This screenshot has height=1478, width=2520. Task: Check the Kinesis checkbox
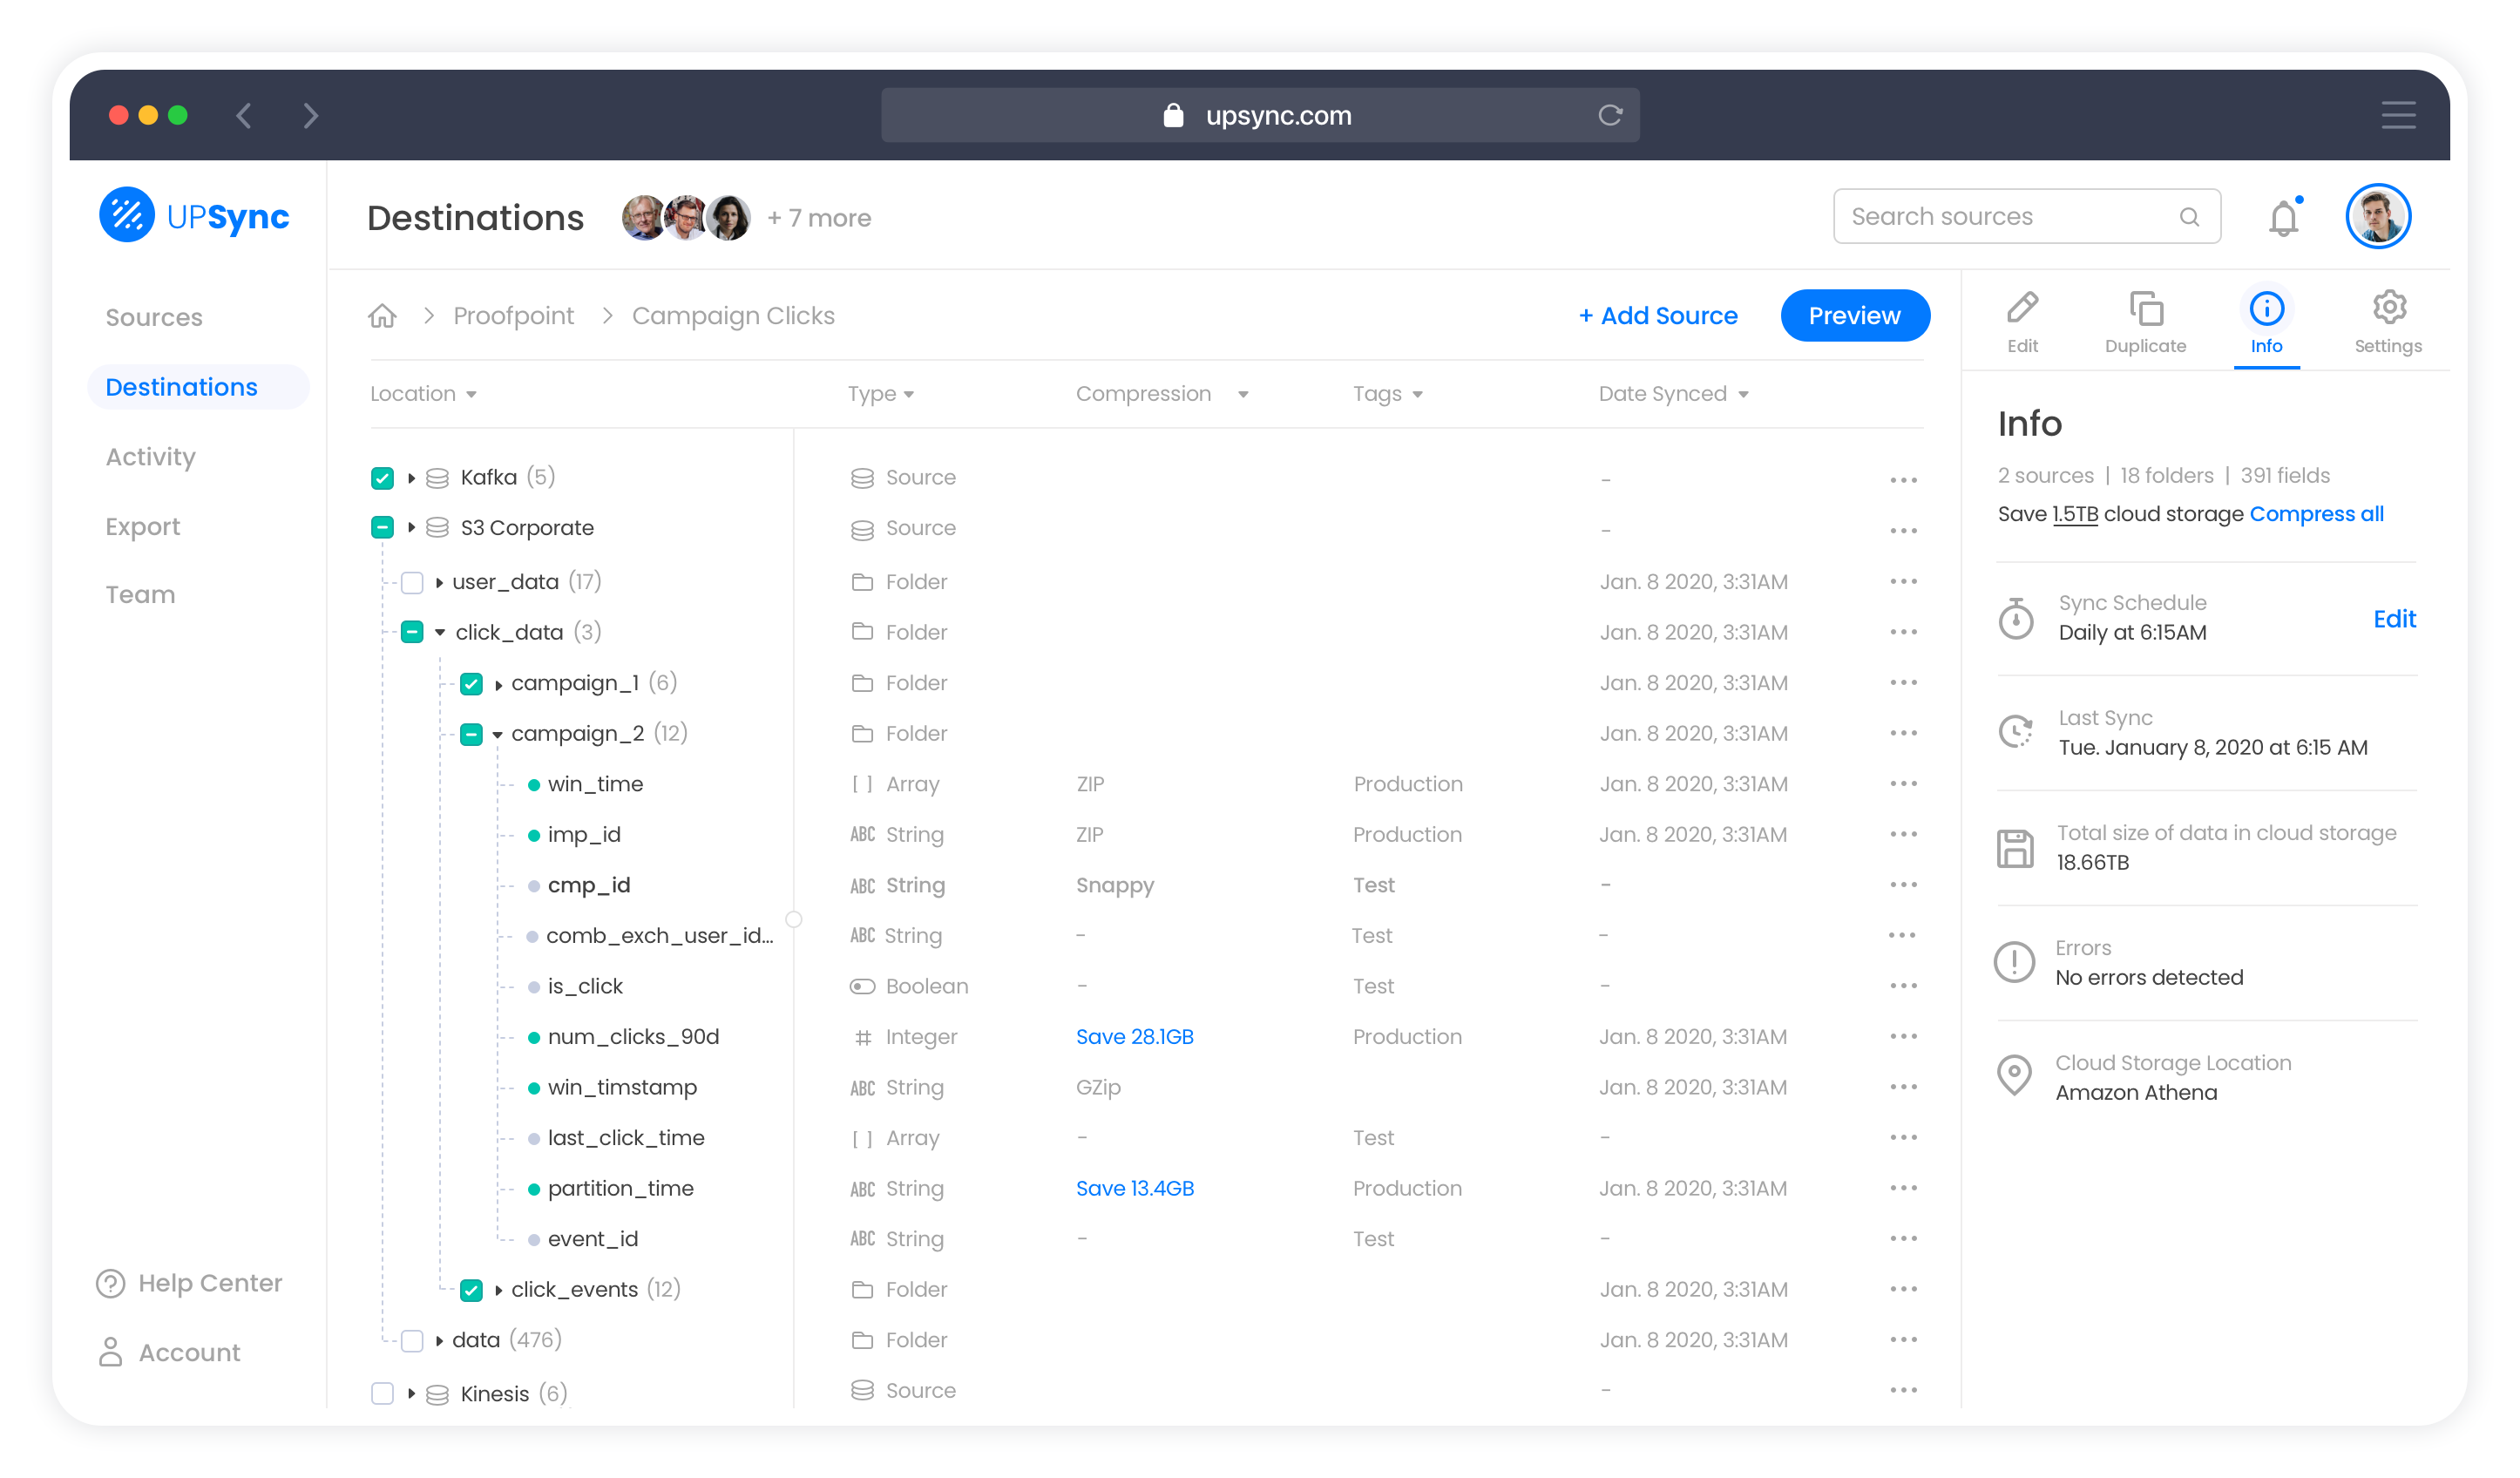(382, 1393)
